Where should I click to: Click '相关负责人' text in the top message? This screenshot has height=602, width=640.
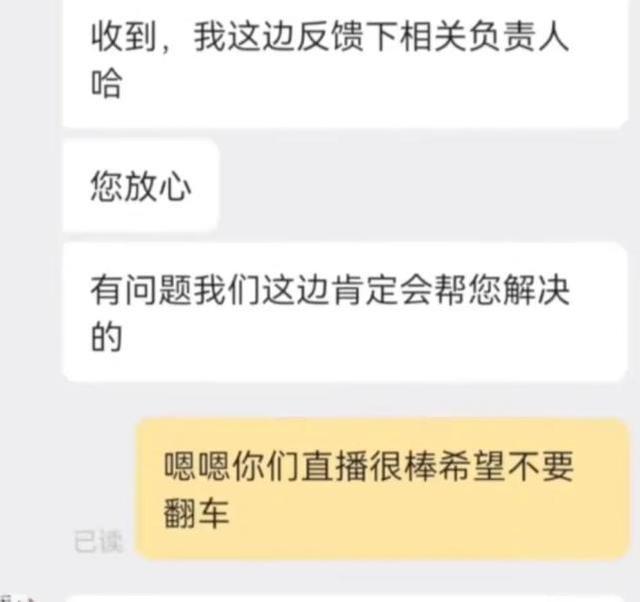coord(484,38)
